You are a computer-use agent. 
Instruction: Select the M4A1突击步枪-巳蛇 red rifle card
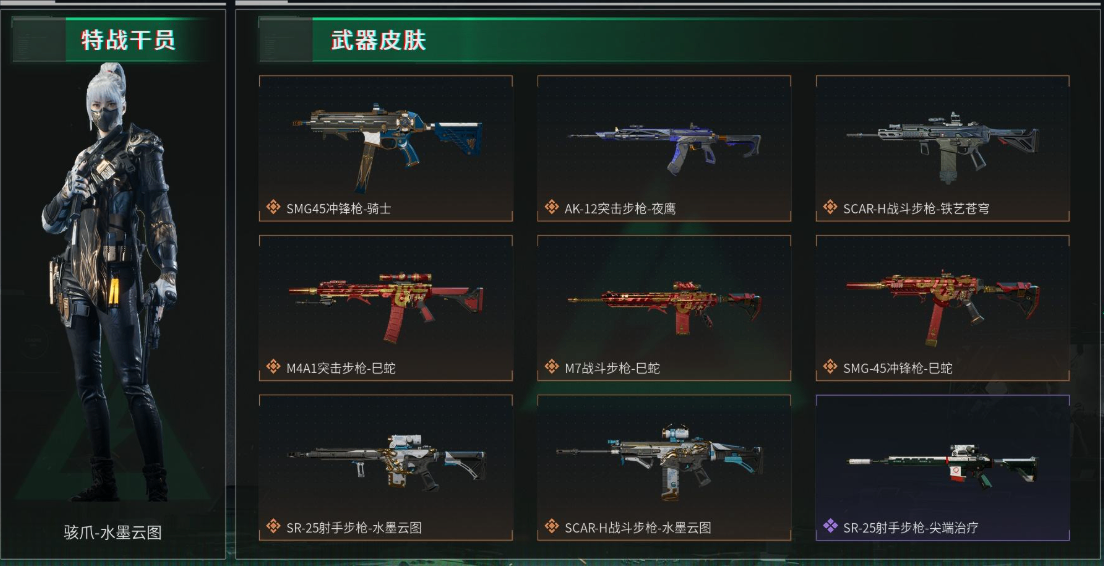coord(386,308)
